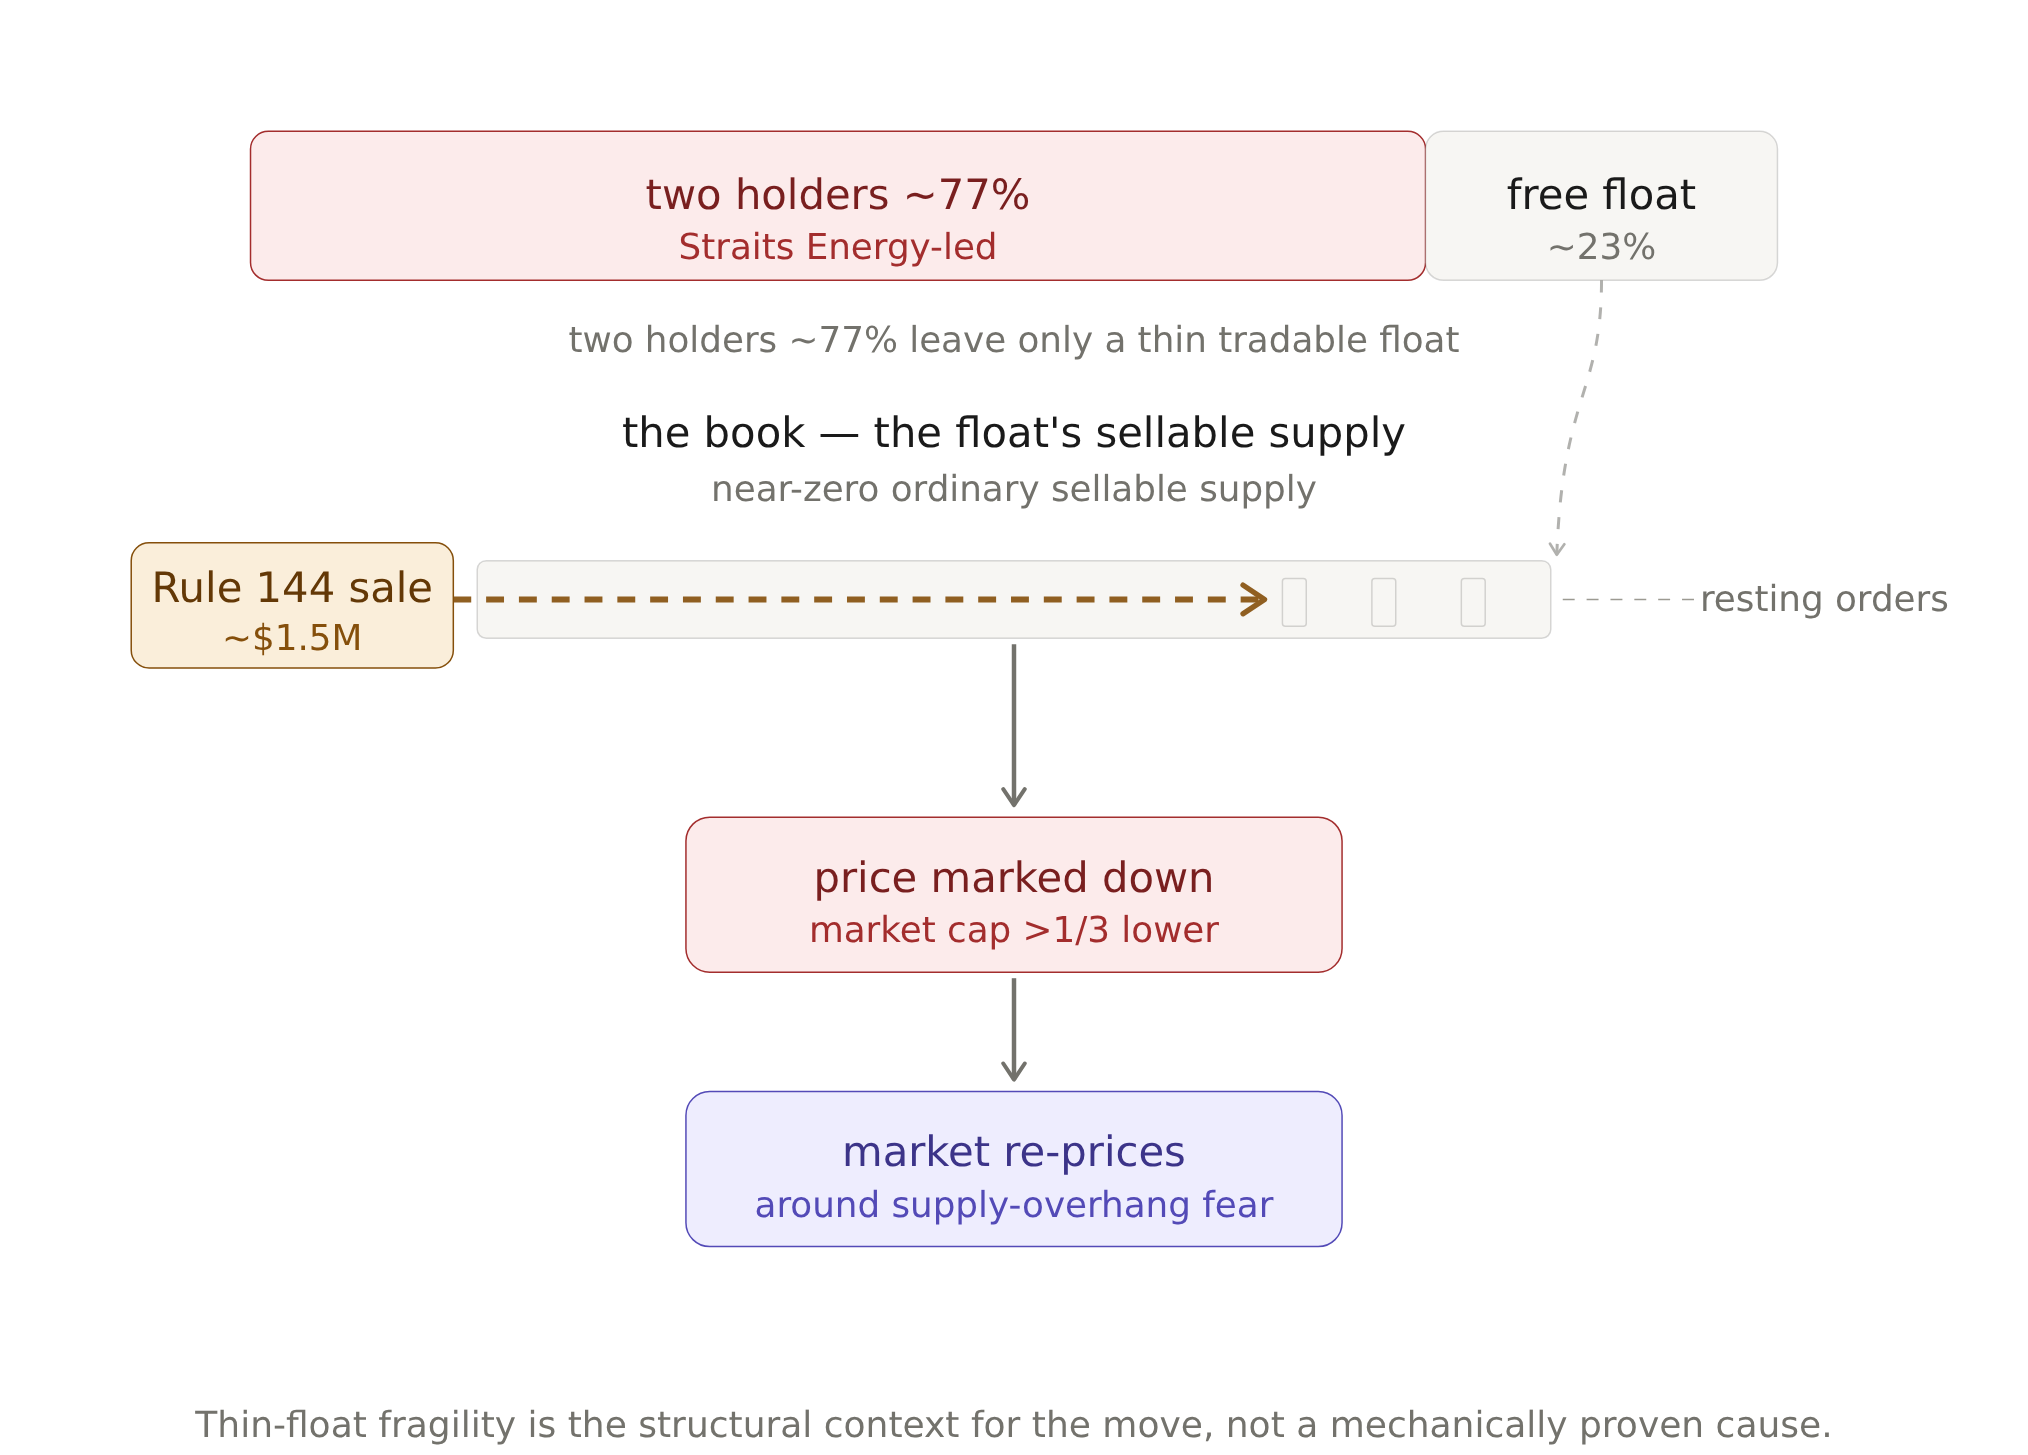The height and width of the screenshot is (1455, 2028).
Task: Click the dashed arrowhead from free float
Action: (x=1556, y=549)
